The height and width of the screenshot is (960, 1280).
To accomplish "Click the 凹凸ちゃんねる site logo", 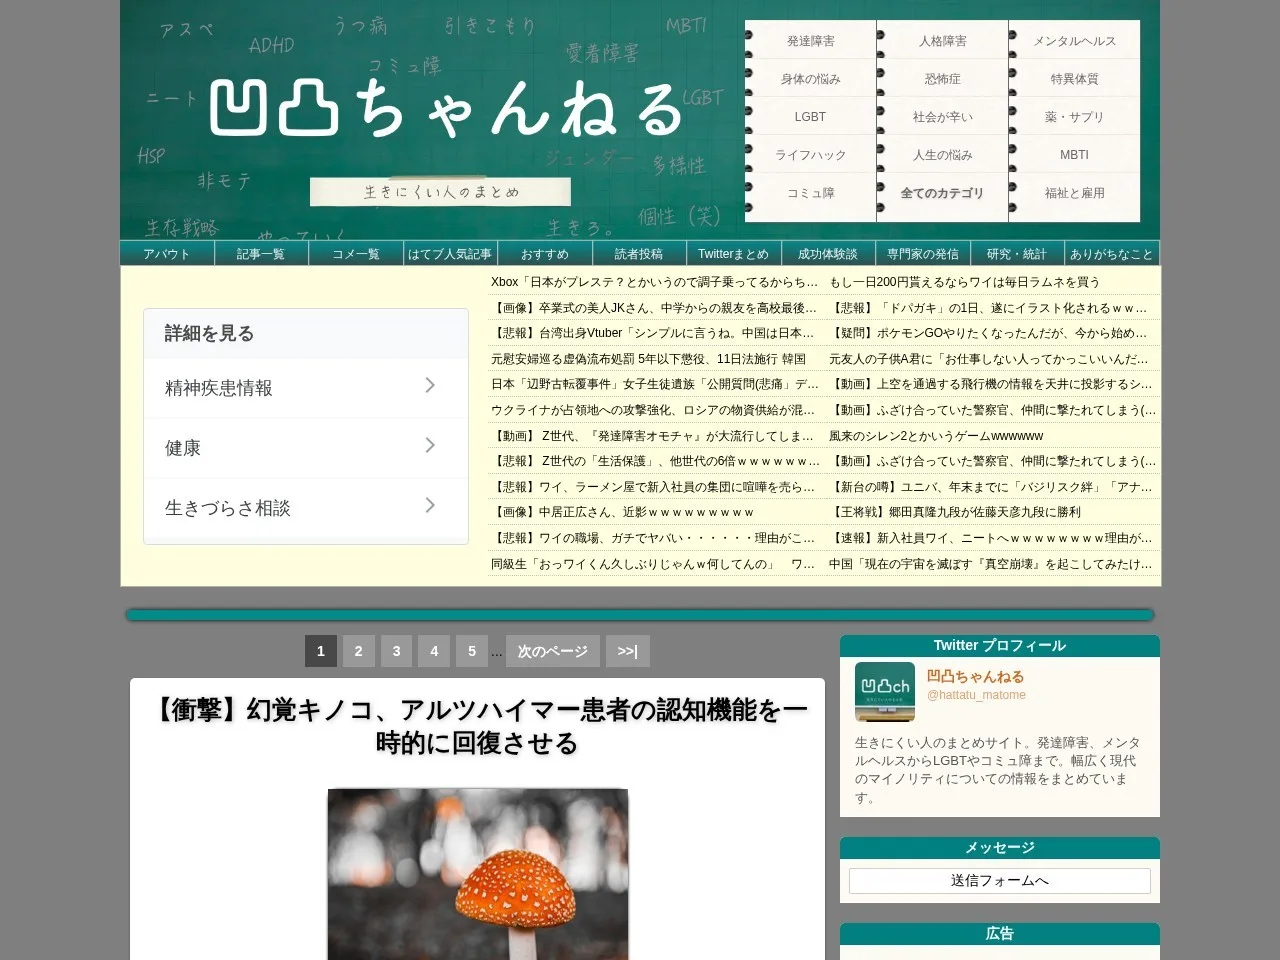I will tap(445, 108).
